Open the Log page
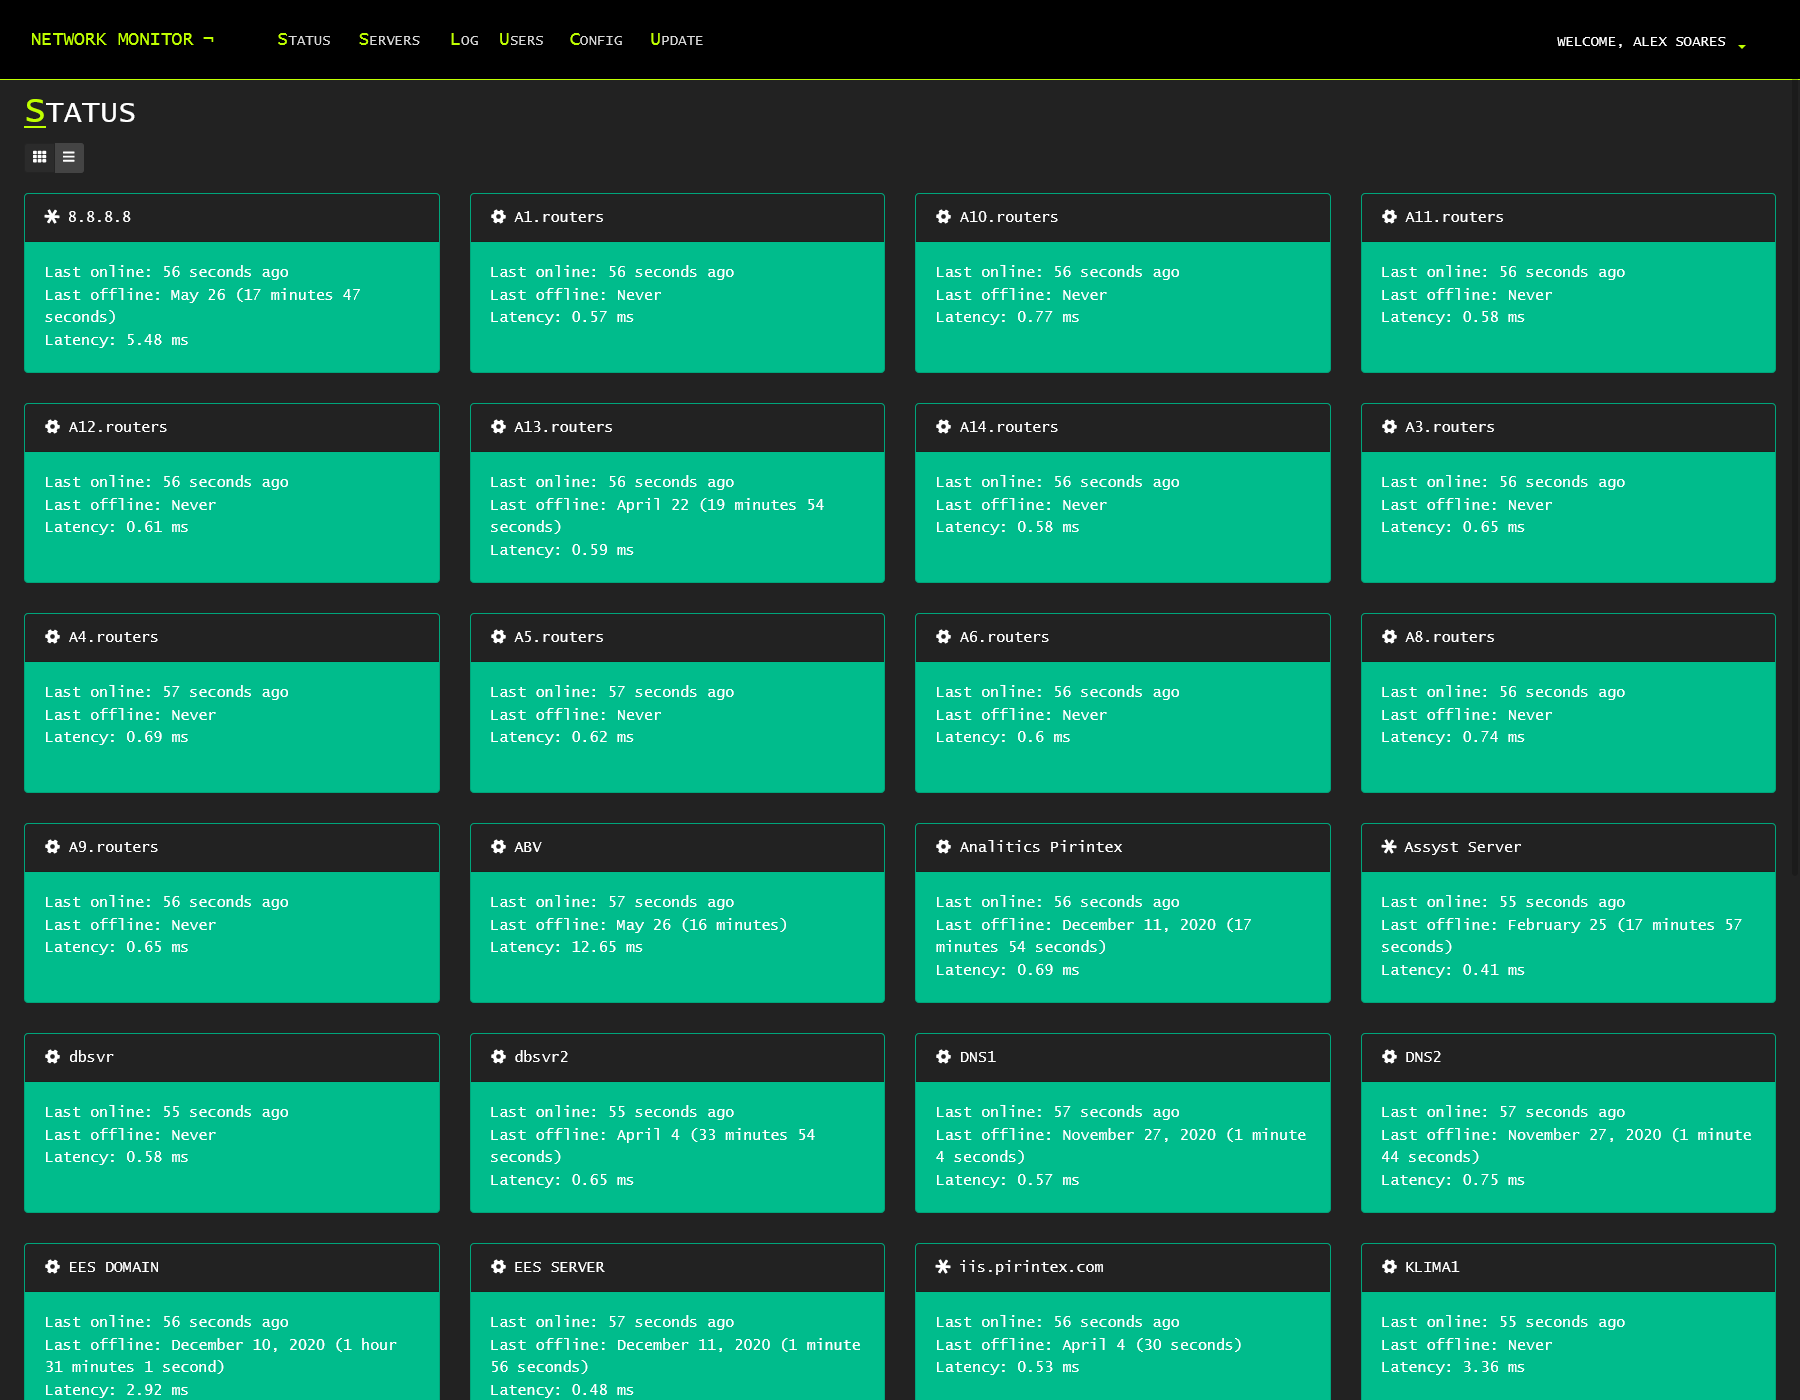 click(x=464, y=40)
